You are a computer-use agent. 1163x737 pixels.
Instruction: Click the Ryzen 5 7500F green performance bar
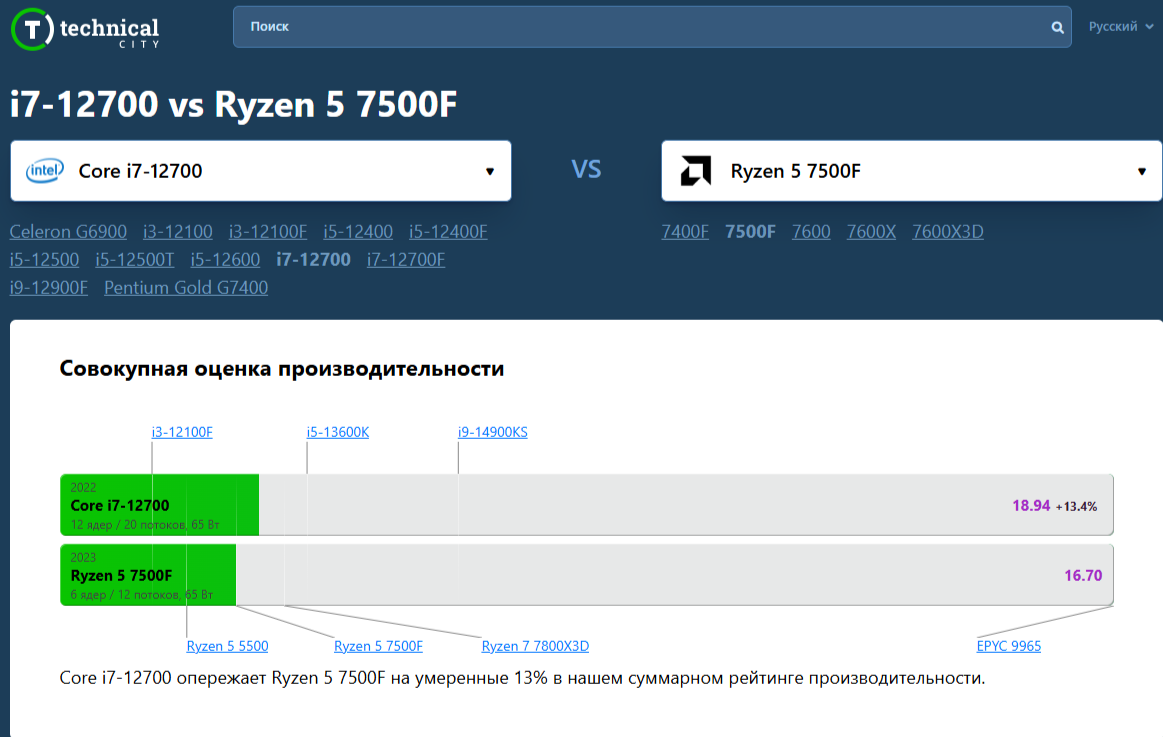pos(148,575)
